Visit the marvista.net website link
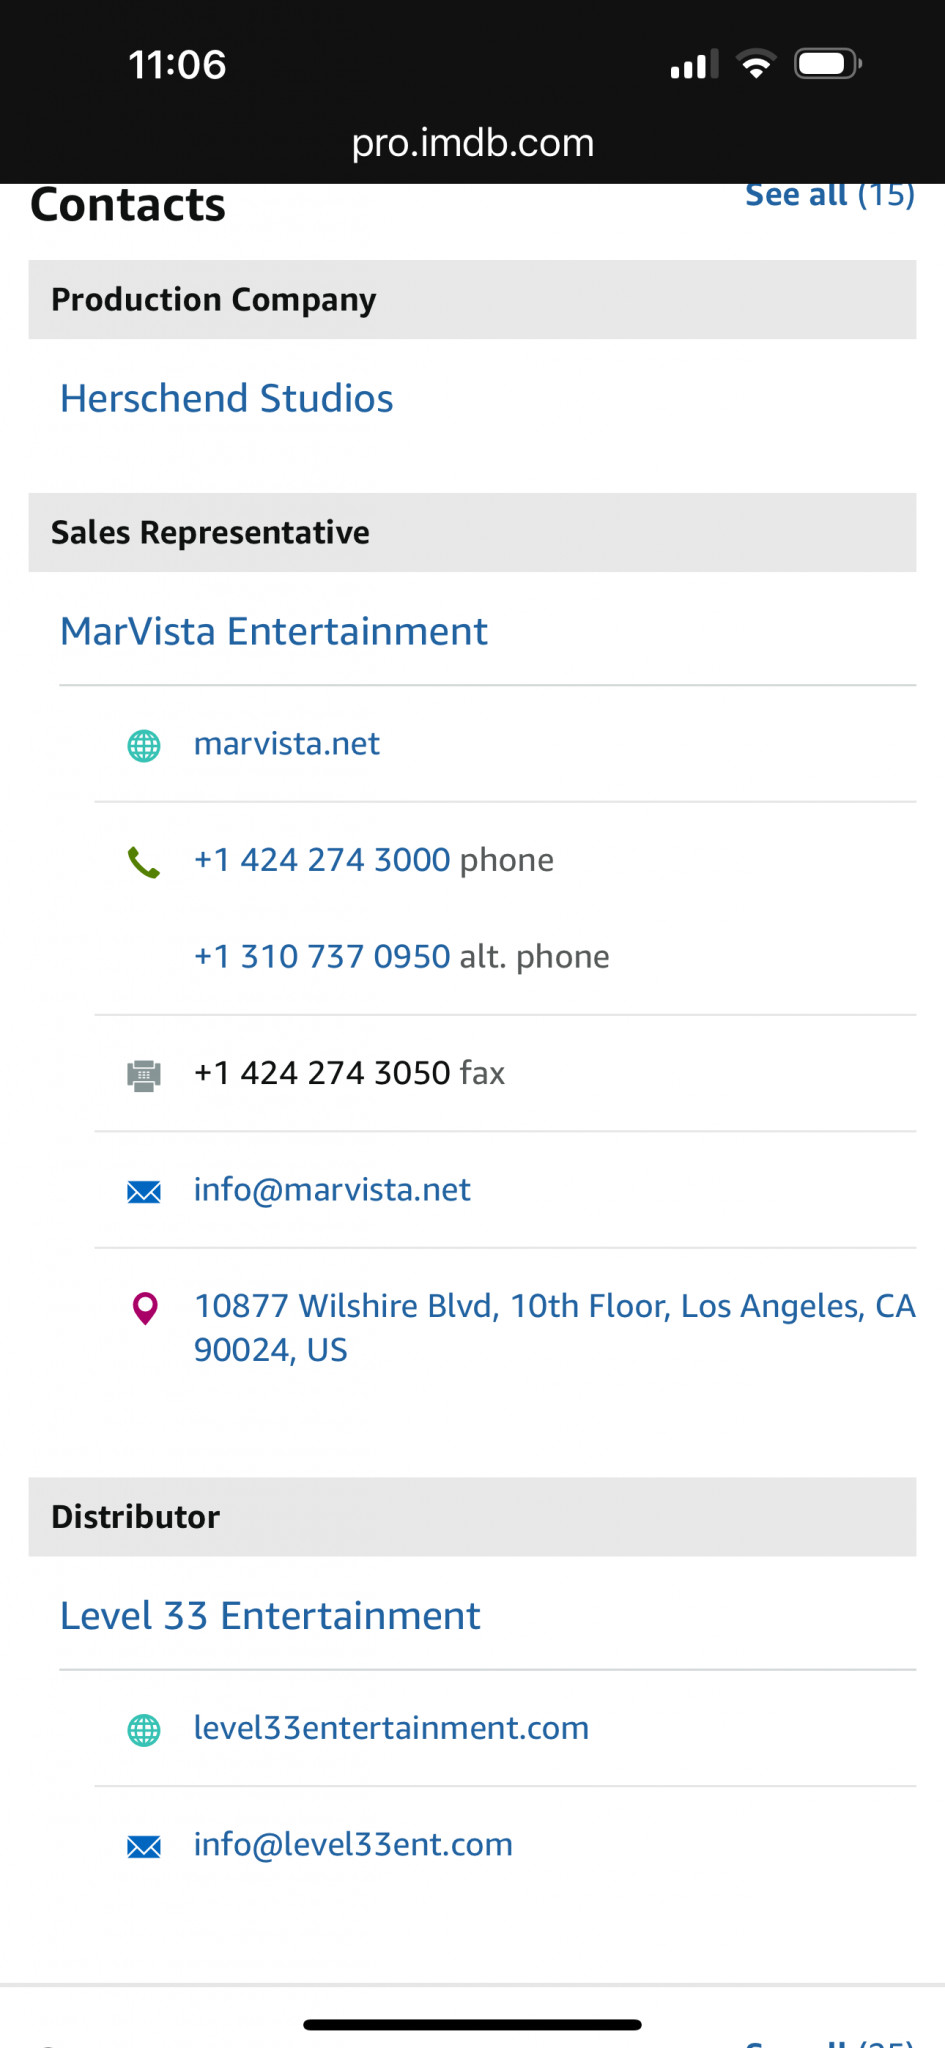945x2048 pixels. tap(286, 744)
